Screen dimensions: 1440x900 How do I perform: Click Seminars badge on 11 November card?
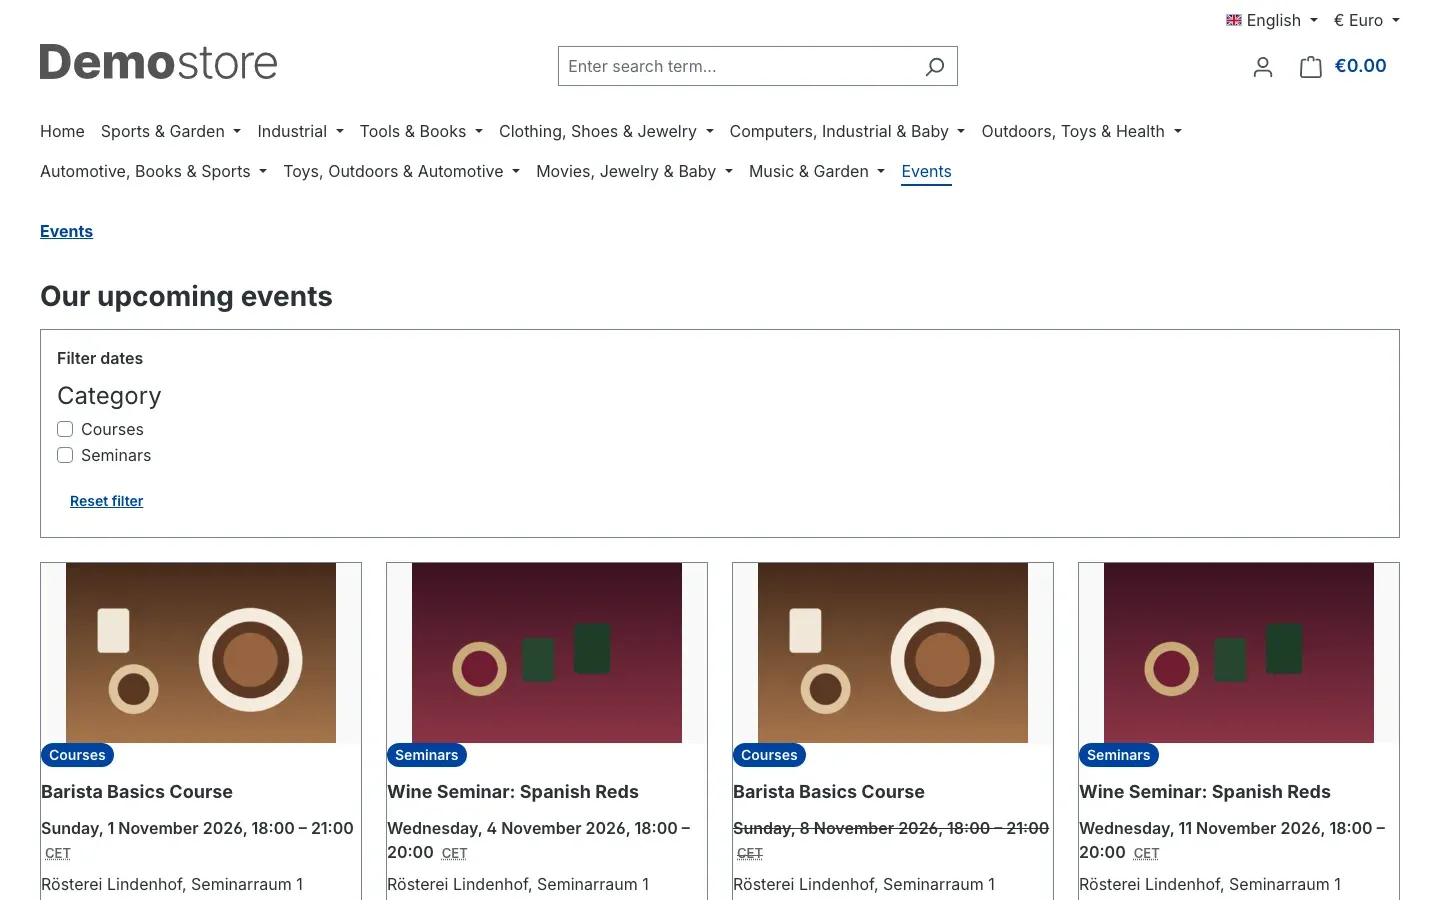1119,755
